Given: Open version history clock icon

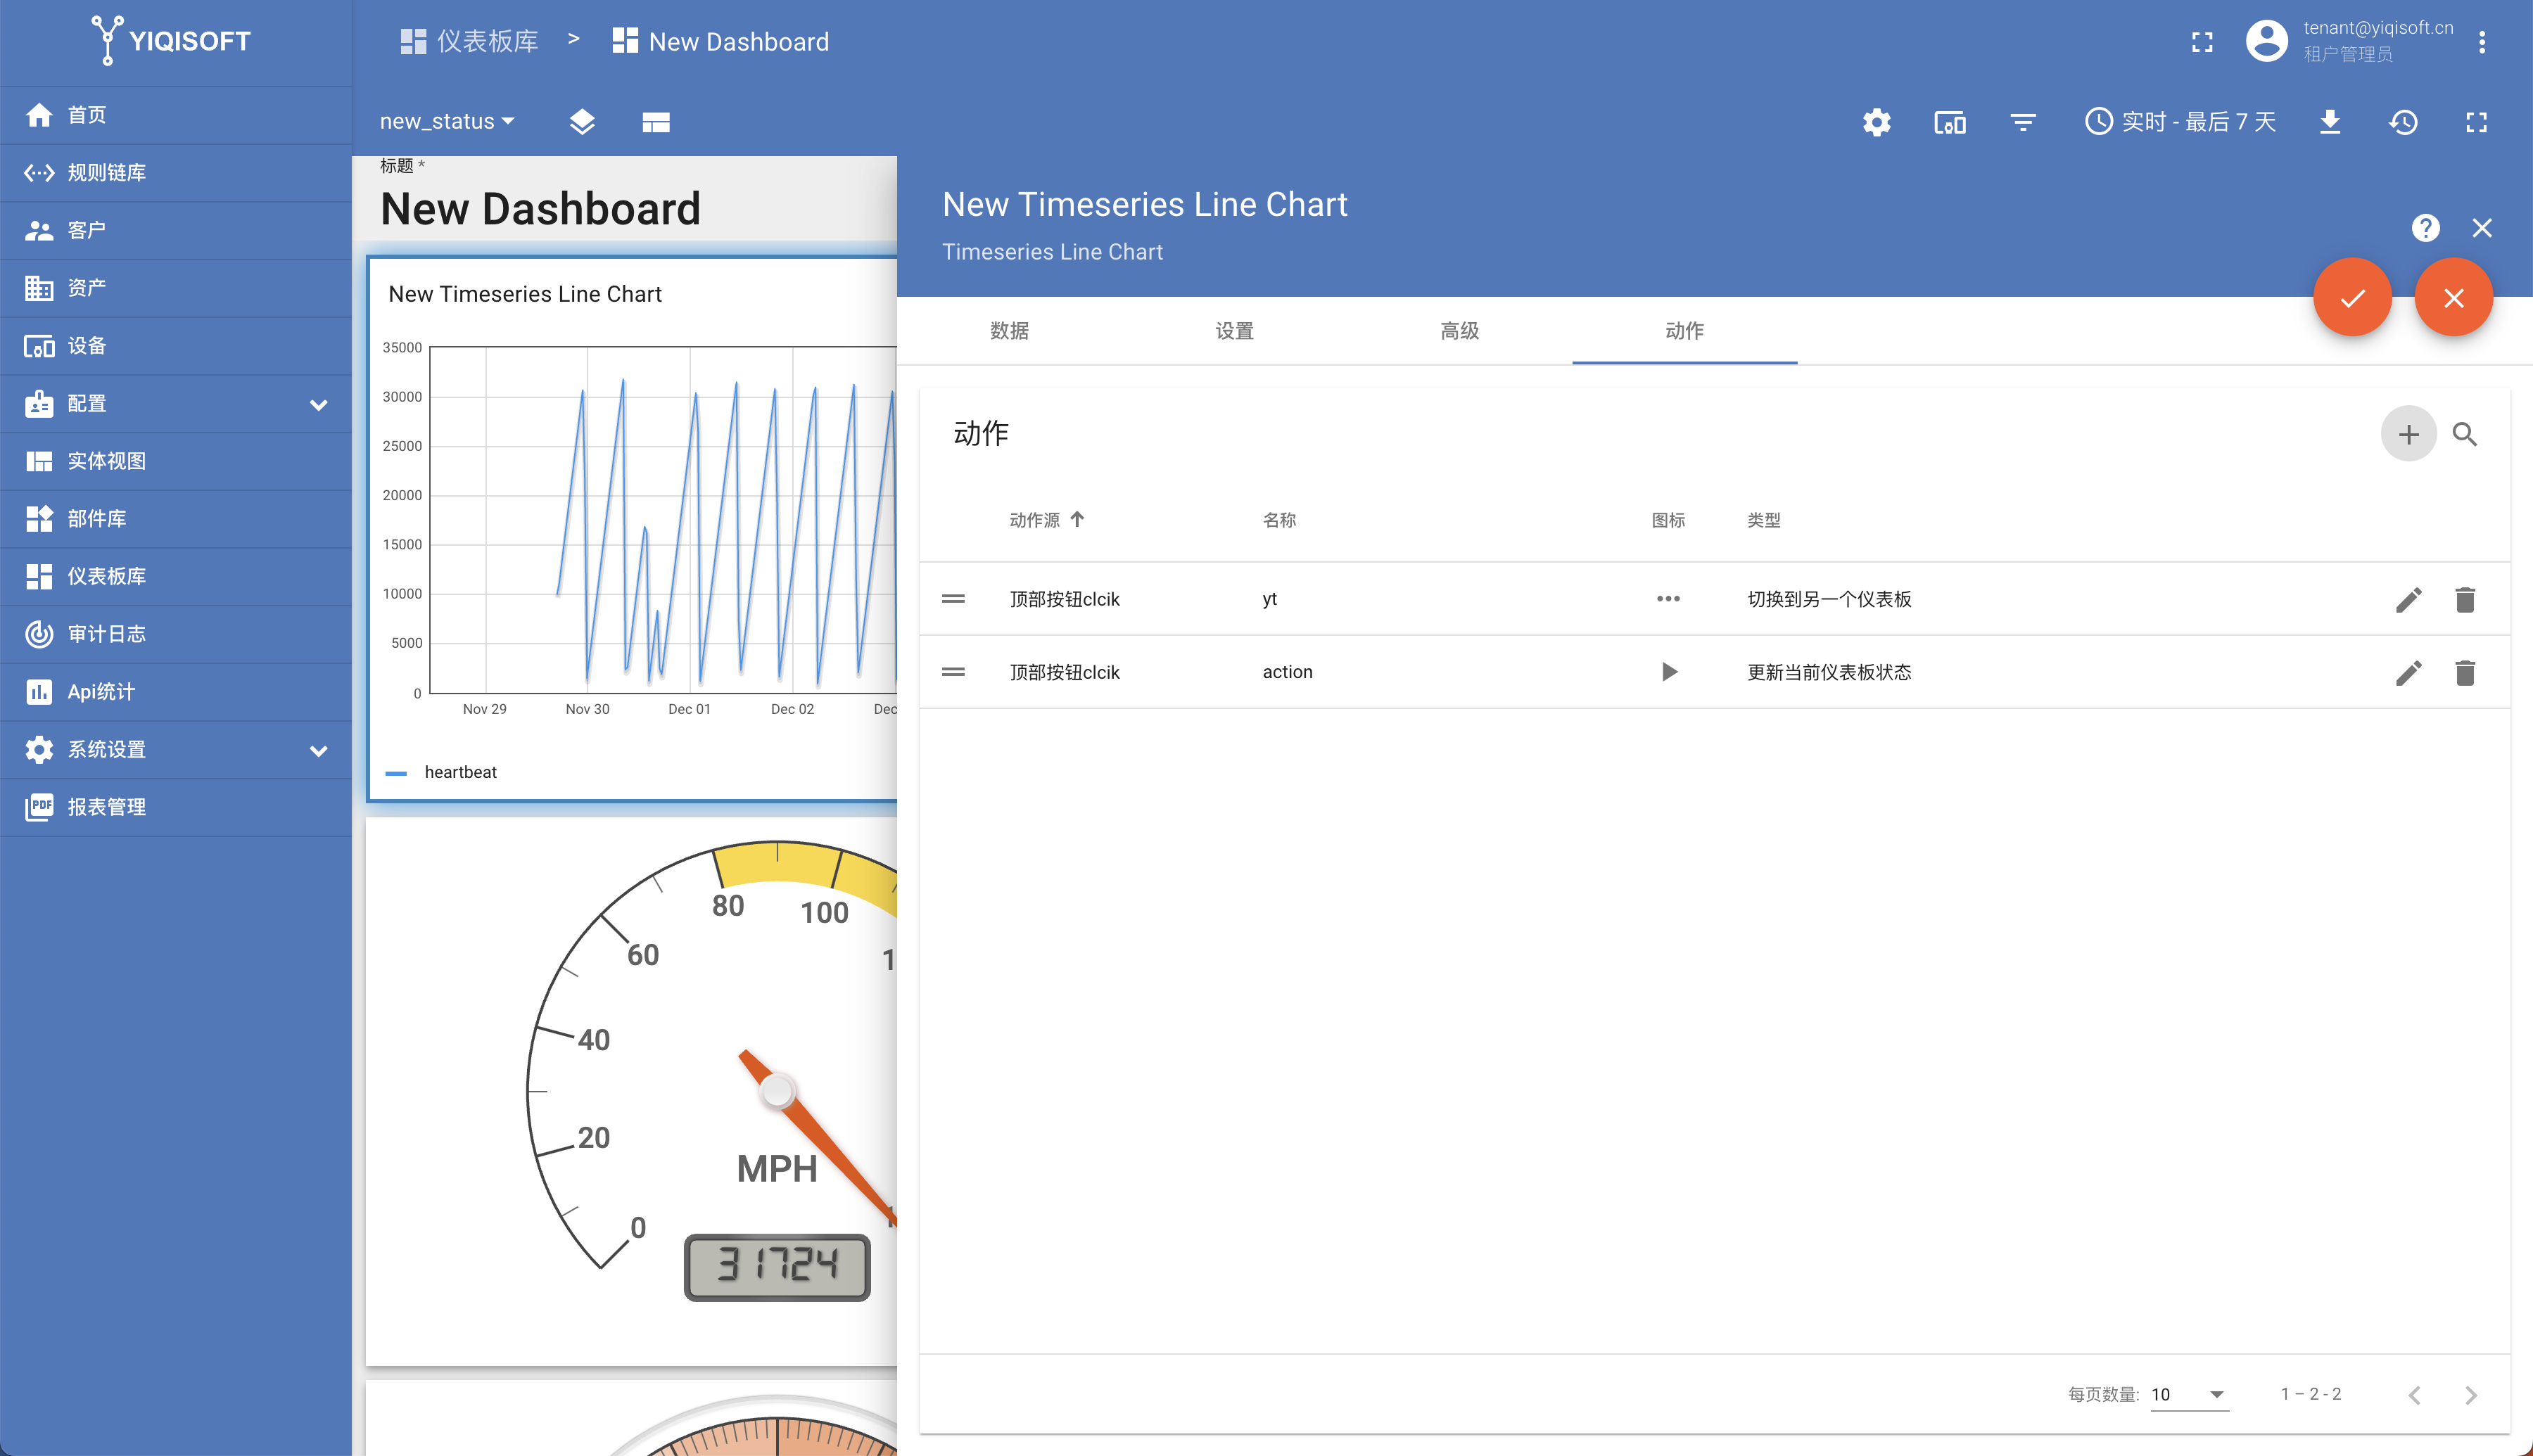Looking at the screenshot, I should click(x=2403, y=122).
